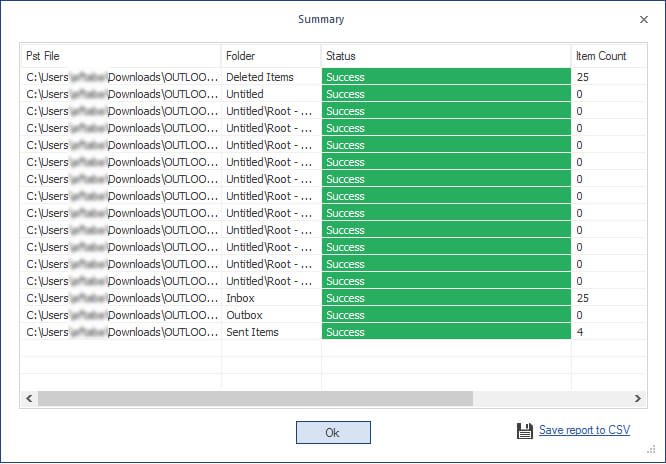Click the Success status in Outbox row

446,315
